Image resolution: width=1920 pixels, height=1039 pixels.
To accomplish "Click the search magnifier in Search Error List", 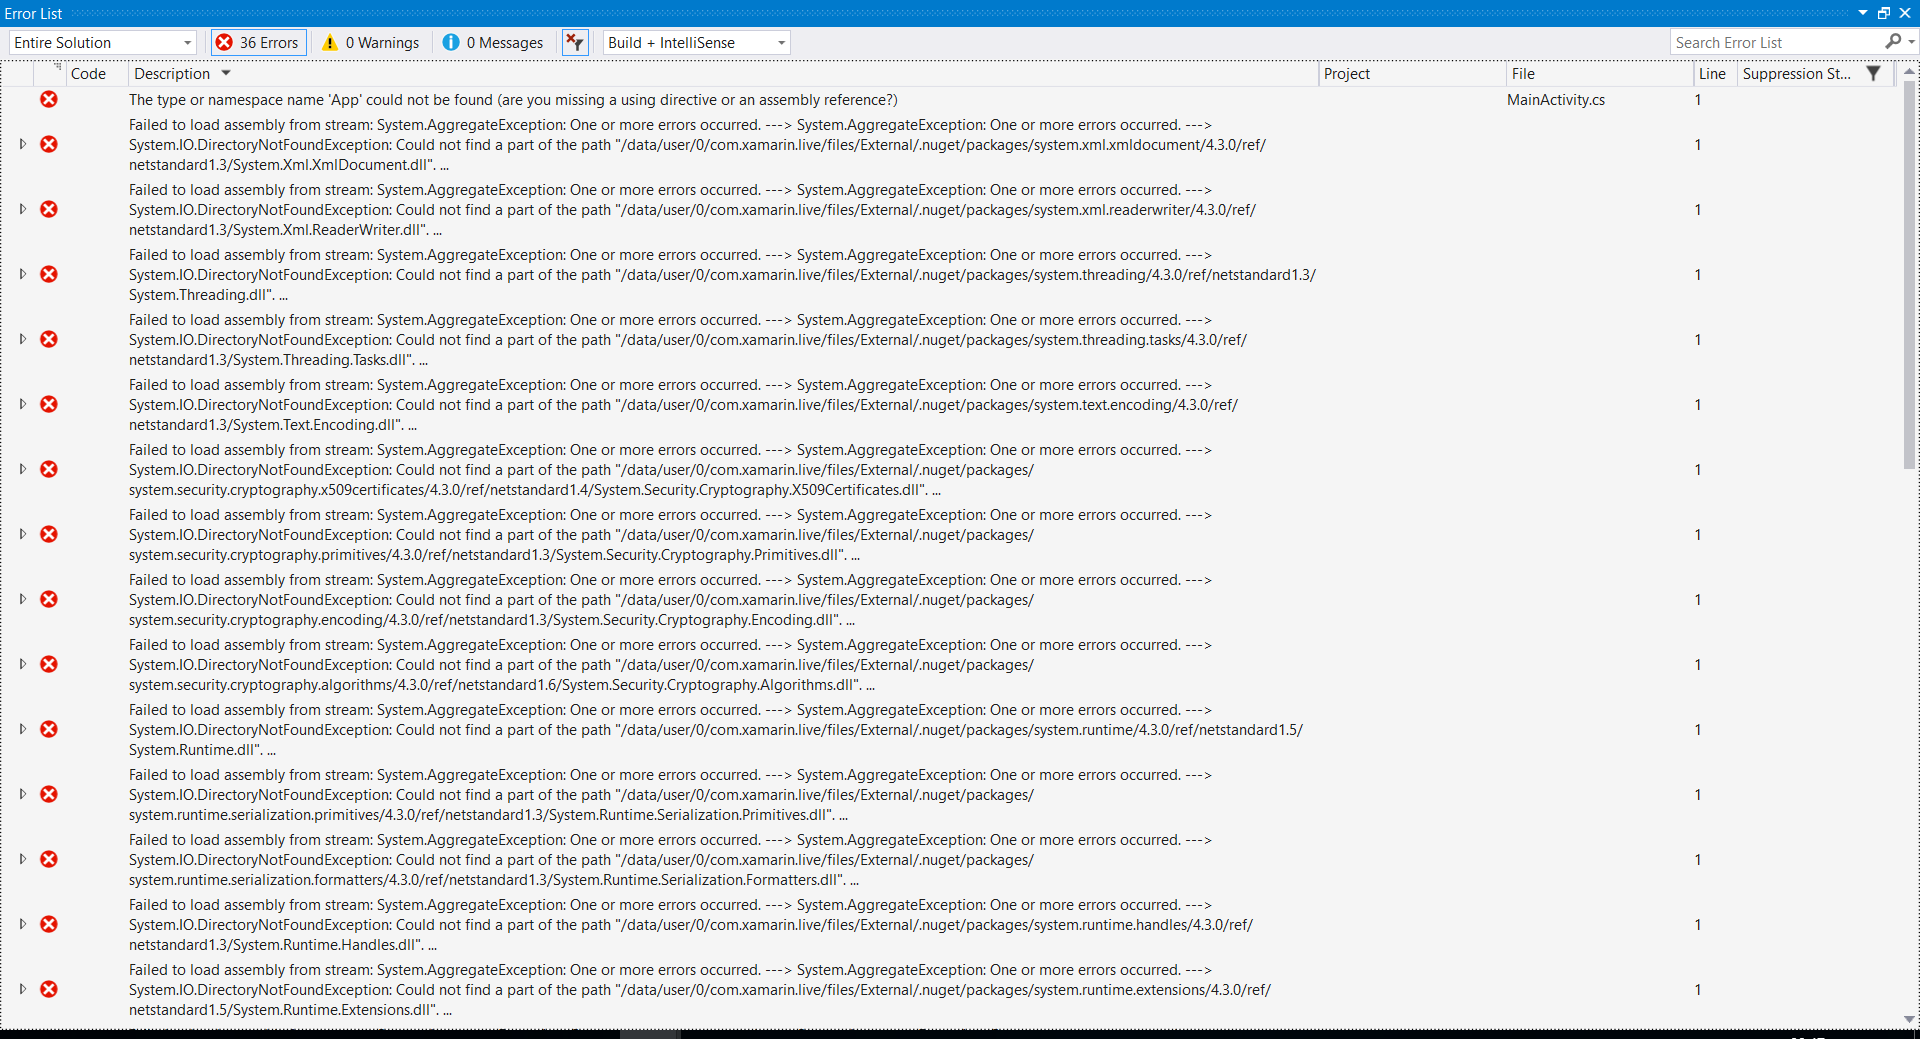I will click(x=1895, y=42).
